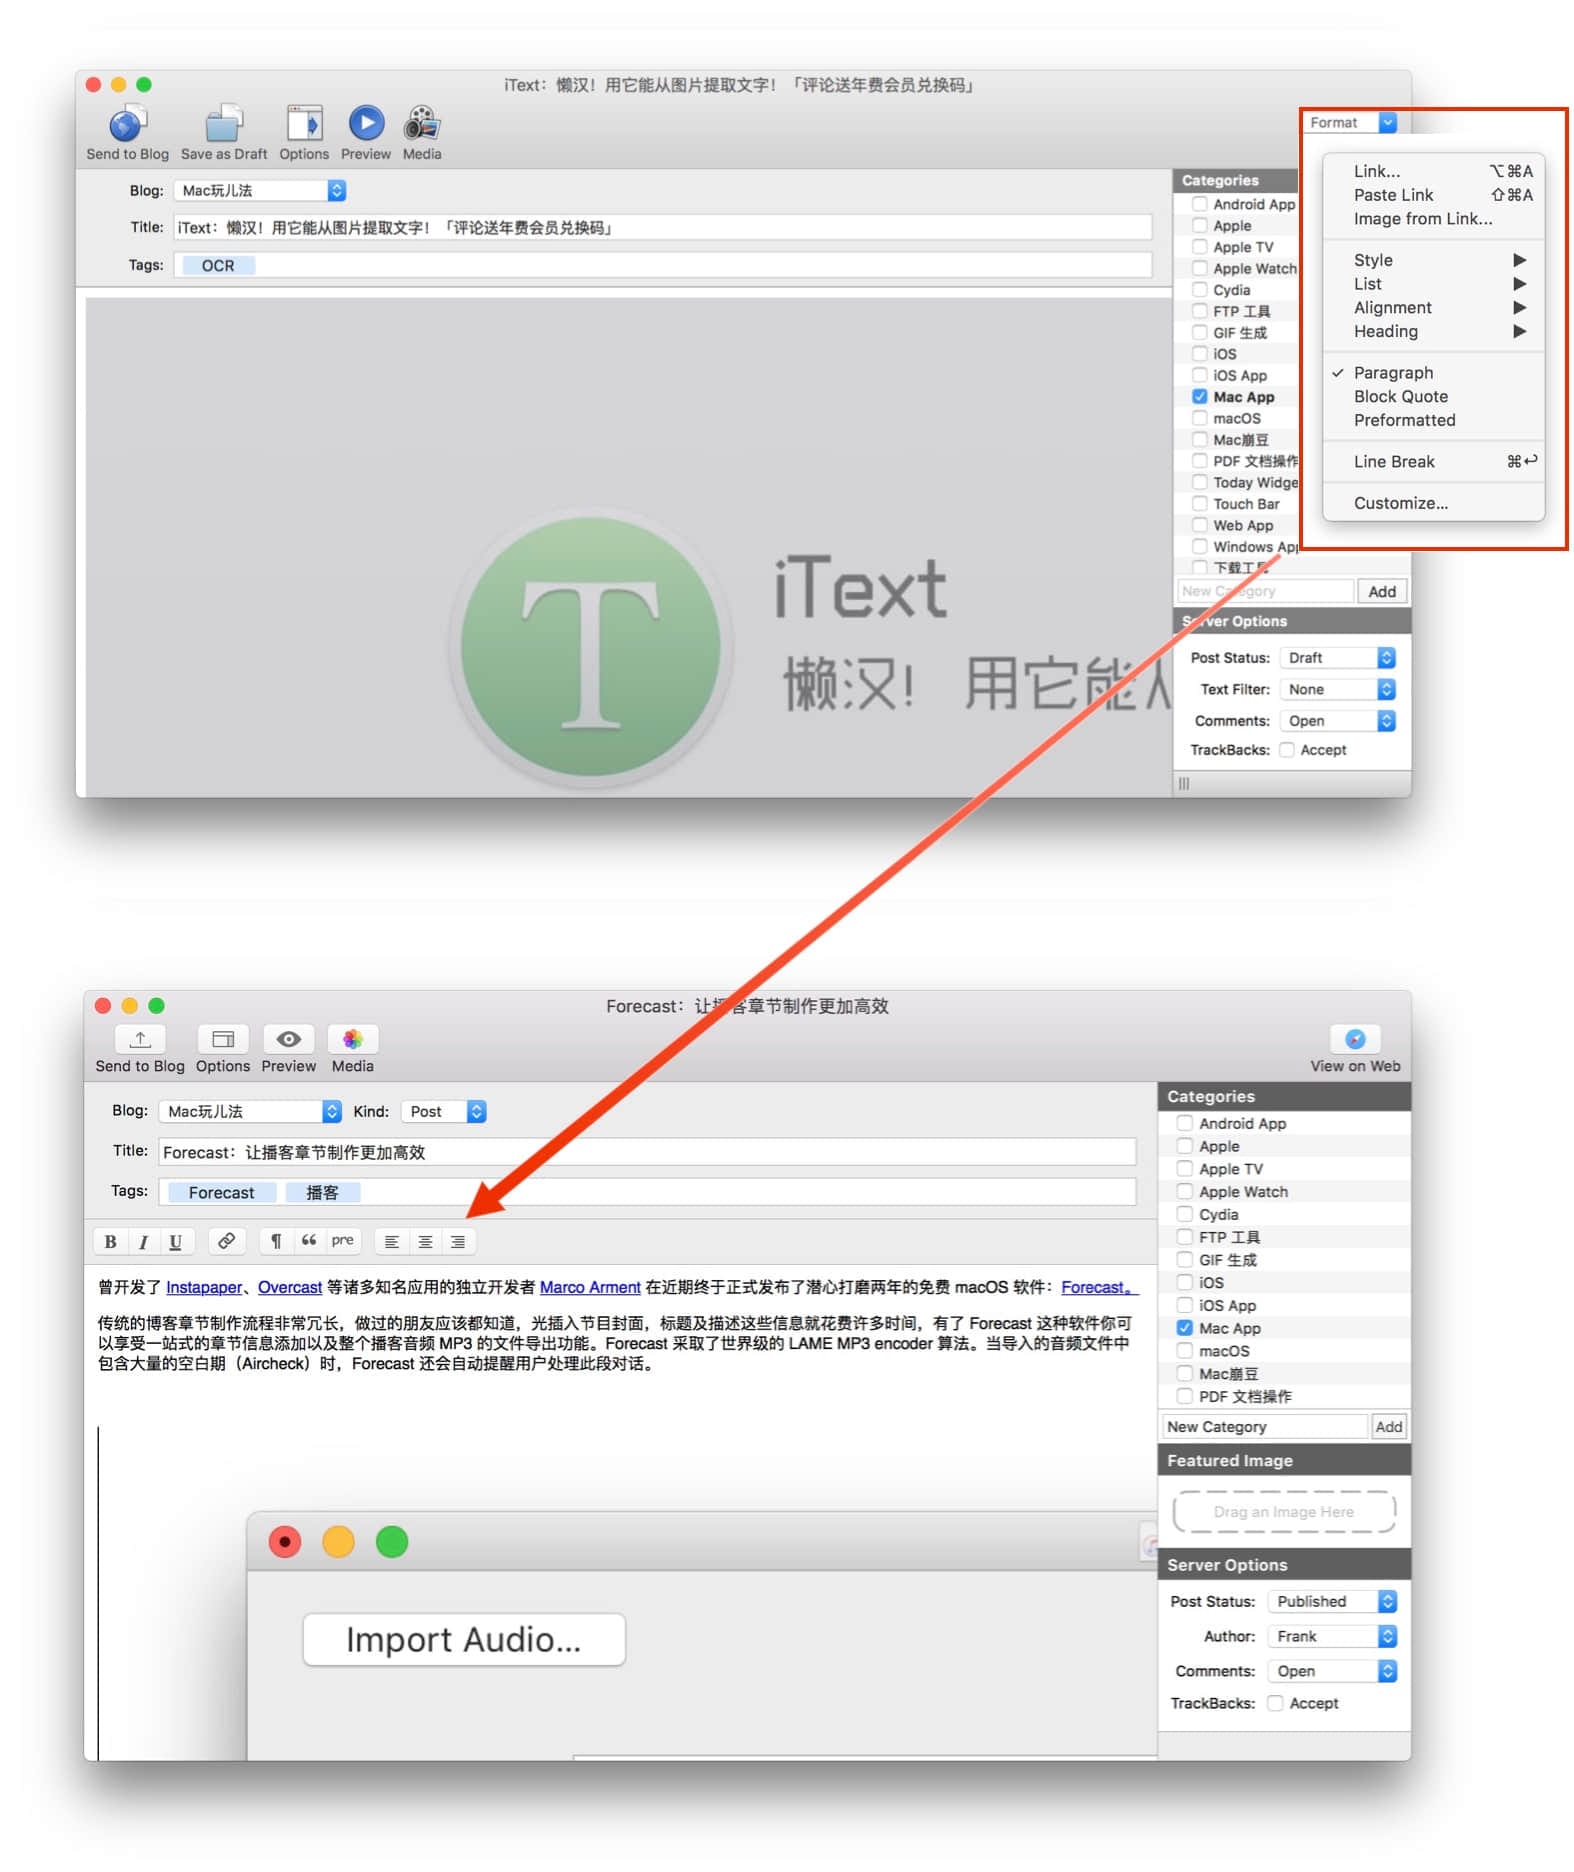Check macOS category in iText window
Viewport: 1574px width, 1872px height.
(x=1199, y=418)
